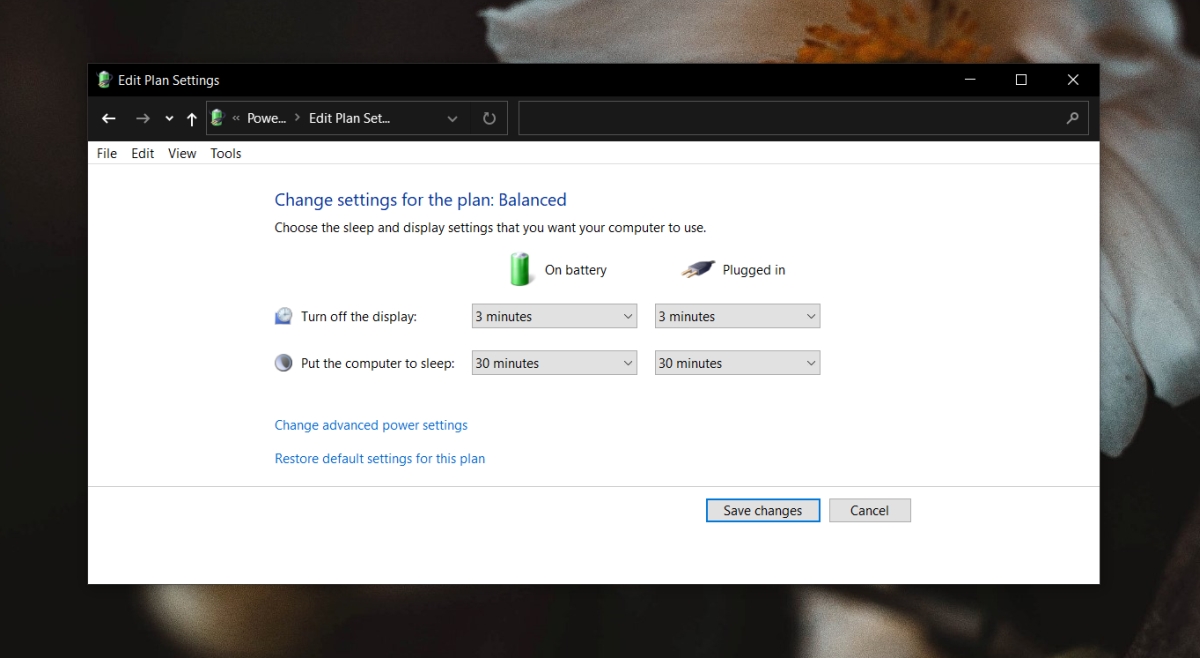
Task: Go back using the left arrow
Action: click(x=109, y=118)
